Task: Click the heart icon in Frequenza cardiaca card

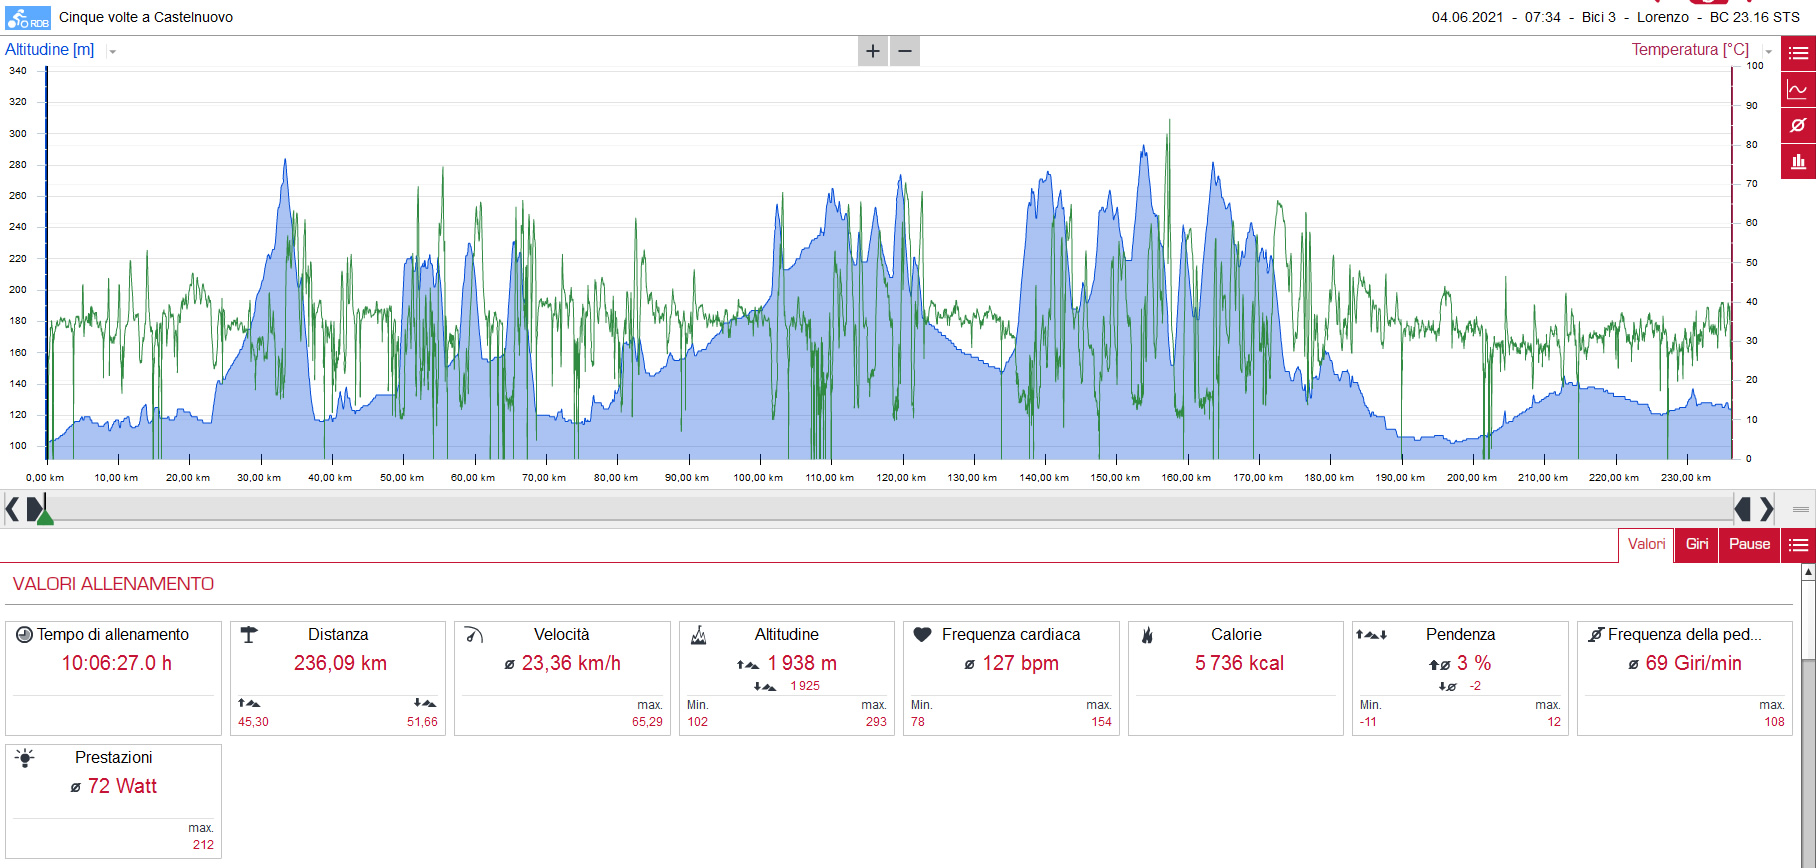Action: tap(923, 635)
